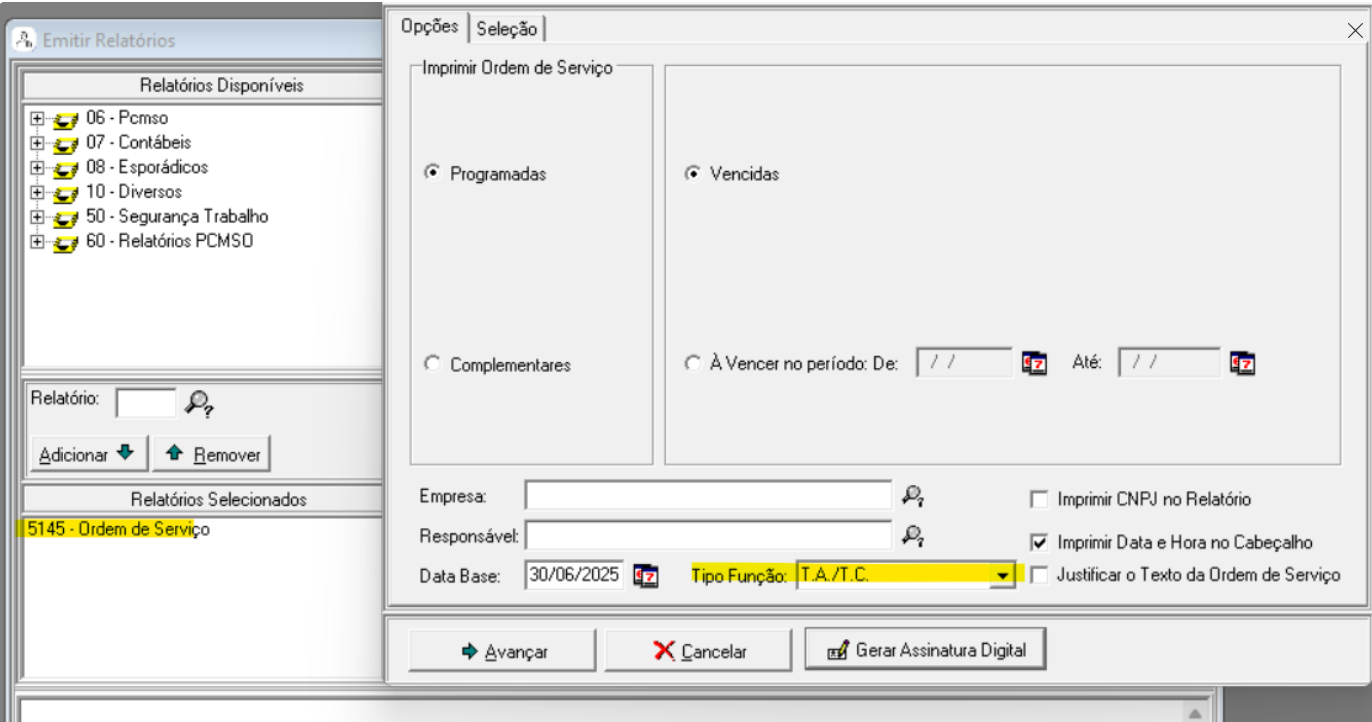Open the Responsável search lookup icon

click(x=910, y=536)
